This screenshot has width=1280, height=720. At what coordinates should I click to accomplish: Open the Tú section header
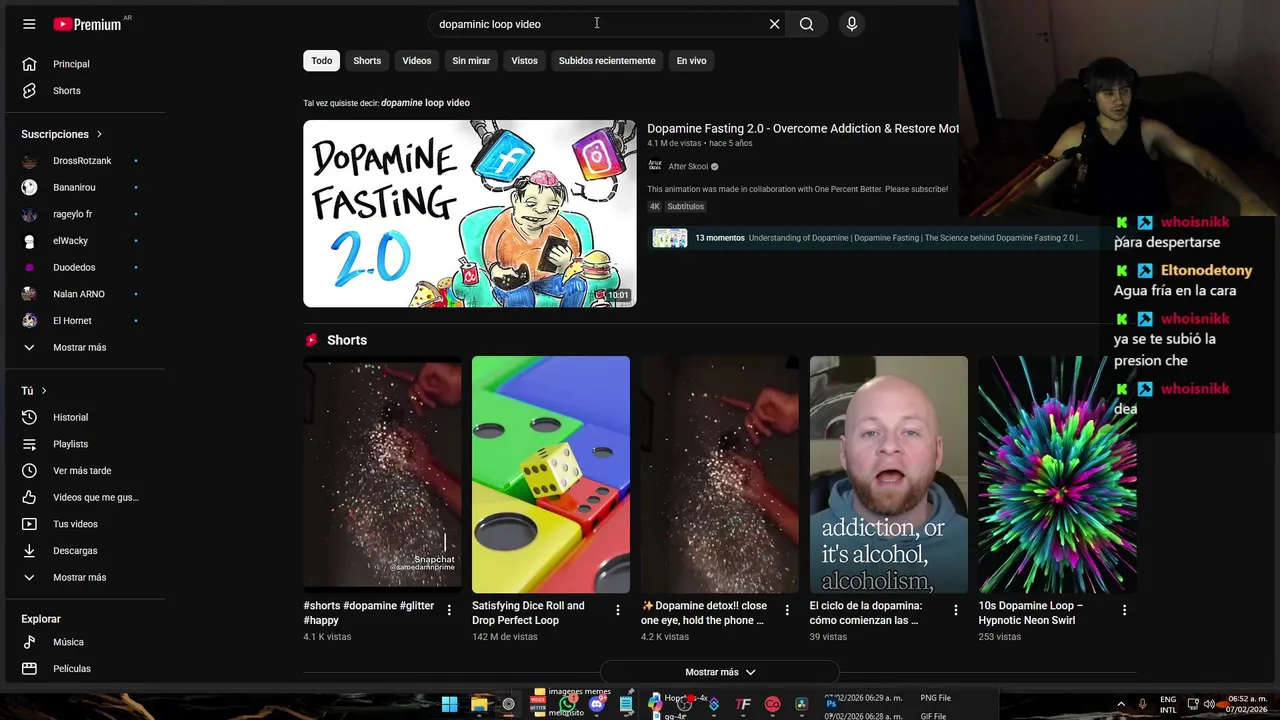(x=35, y=391)
